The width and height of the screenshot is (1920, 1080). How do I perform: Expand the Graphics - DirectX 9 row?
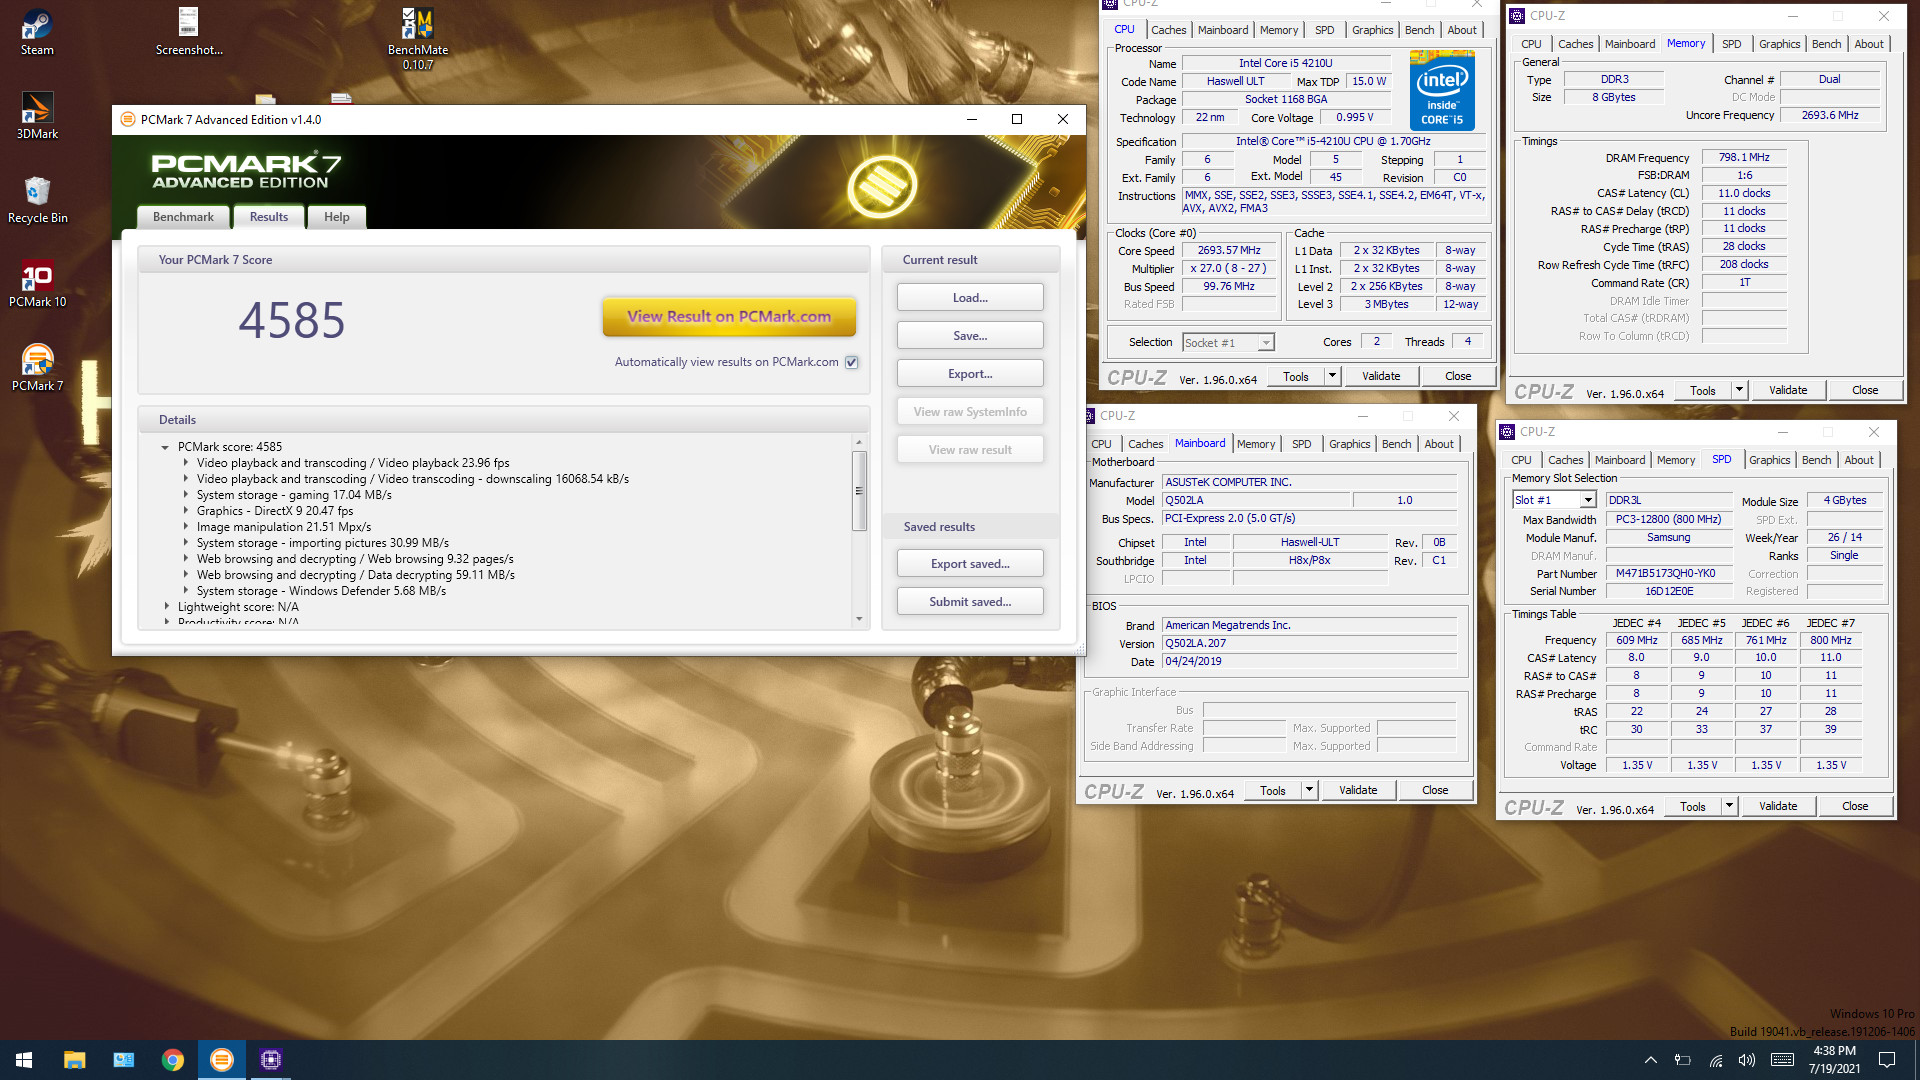click(x=185, y=511)
